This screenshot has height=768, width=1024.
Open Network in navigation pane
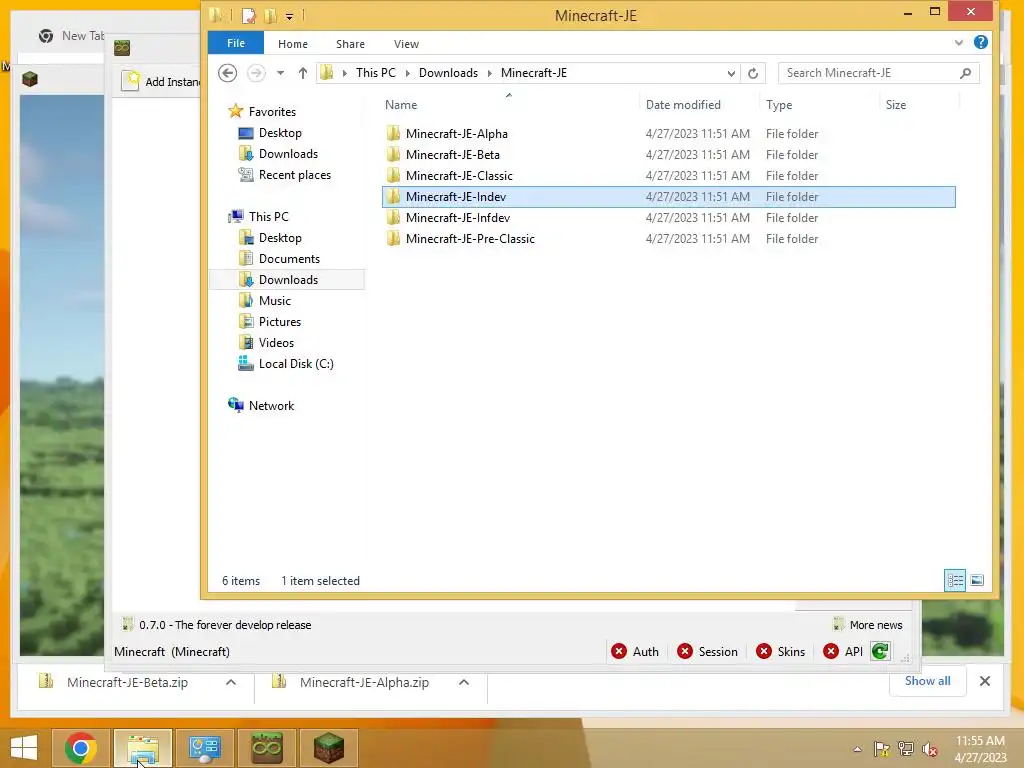(x=271, y=406)
